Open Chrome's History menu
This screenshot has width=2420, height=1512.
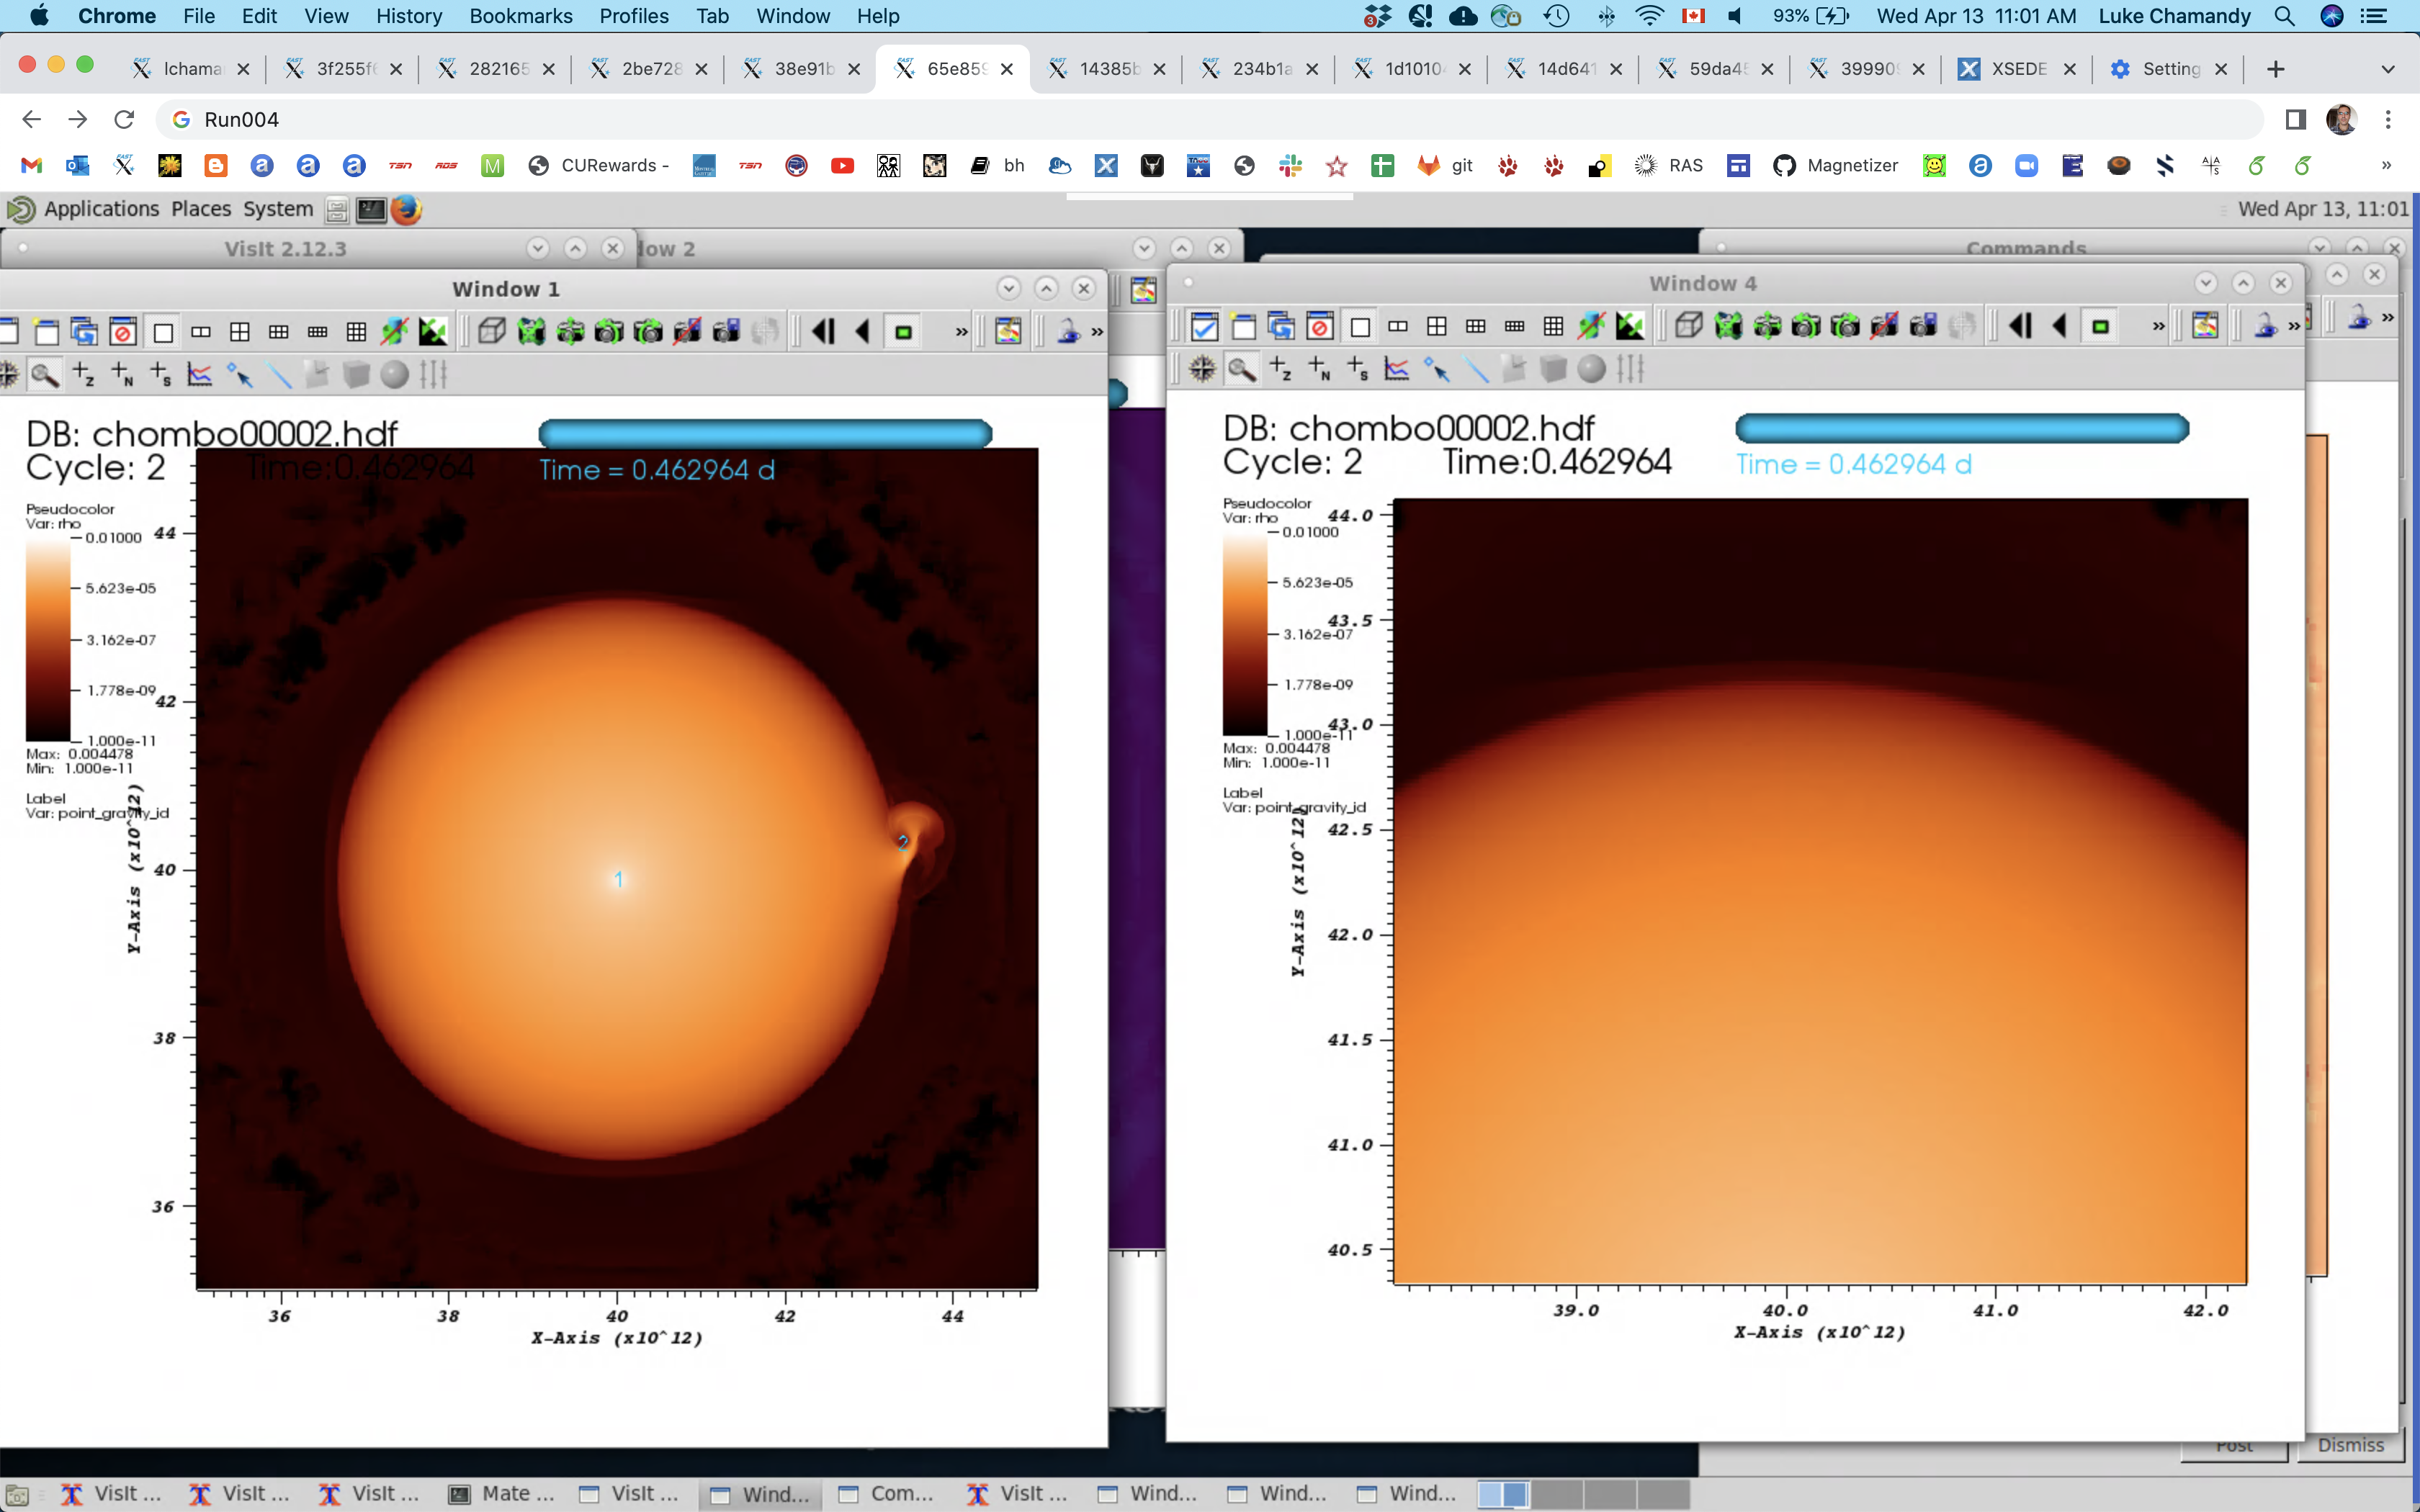pos(409,16)
